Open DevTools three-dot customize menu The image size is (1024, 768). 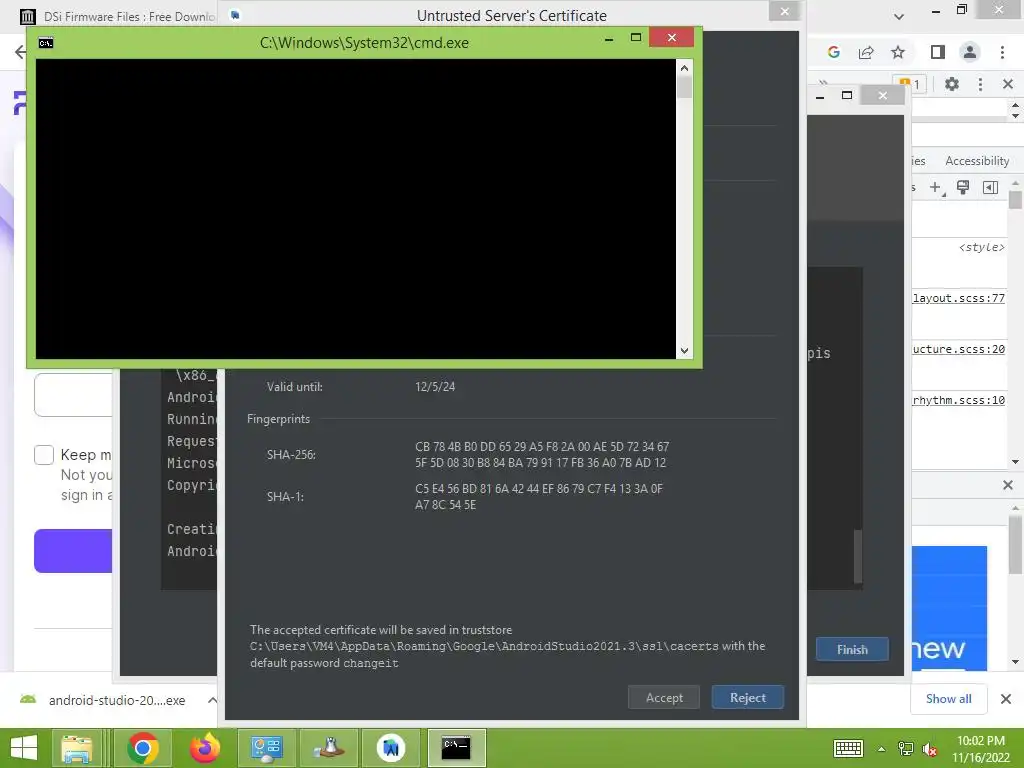[x=980, y=84]
